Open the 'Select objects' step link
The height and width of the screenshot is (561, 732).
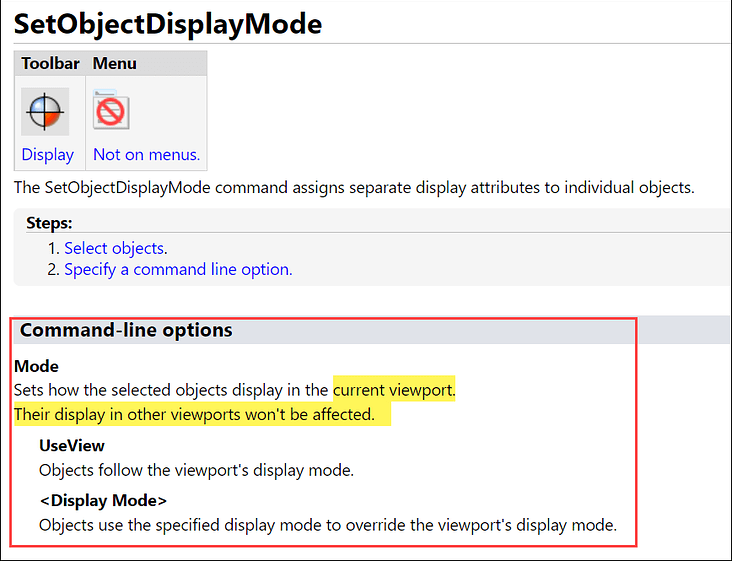114,248
